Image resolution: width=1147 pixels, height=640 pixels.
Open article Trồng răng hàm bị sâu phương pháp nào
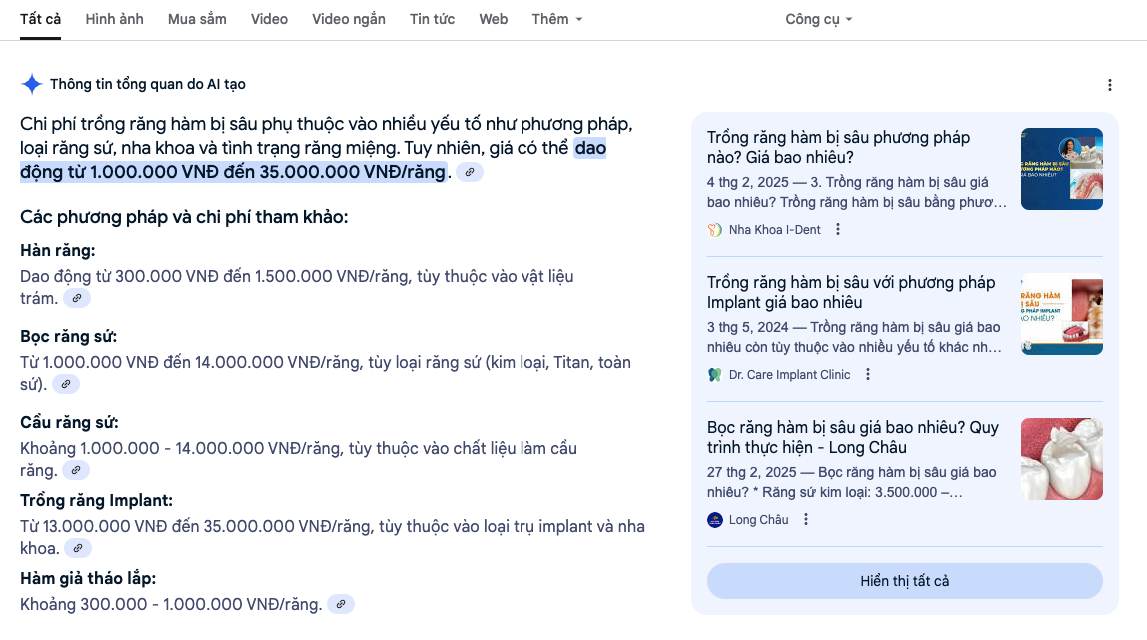pos(838,148)
